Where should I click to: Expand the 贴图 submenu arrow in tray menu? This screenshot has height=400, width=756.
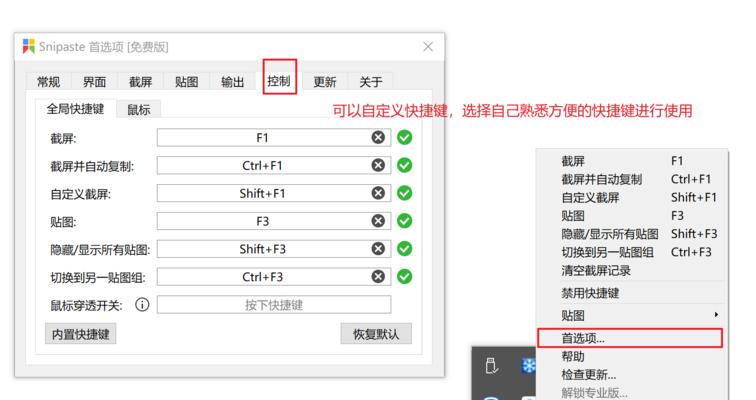tap(716, 315)
